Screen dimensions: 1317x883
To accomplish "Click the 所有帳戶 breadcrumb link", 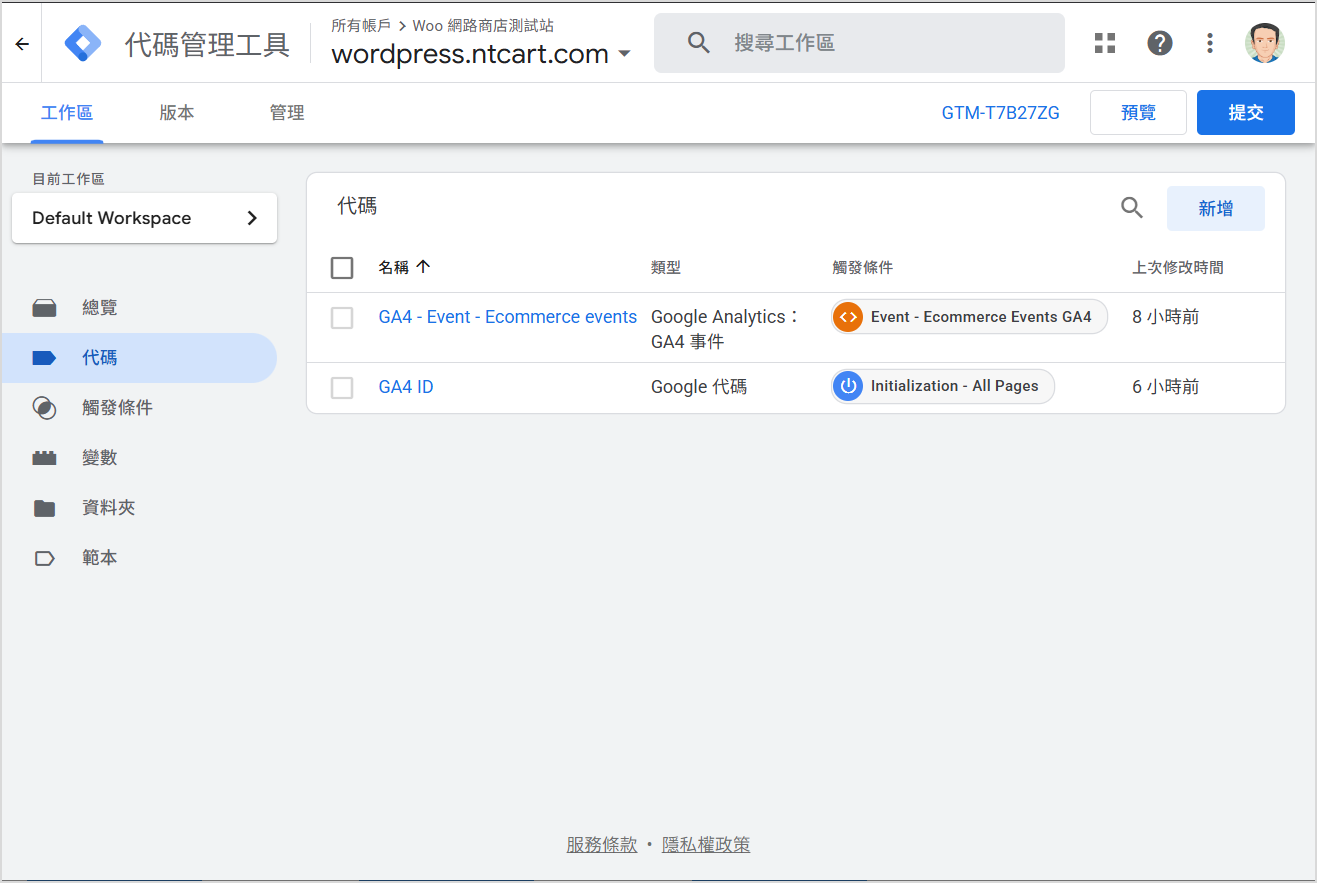I will click(361, 26).
